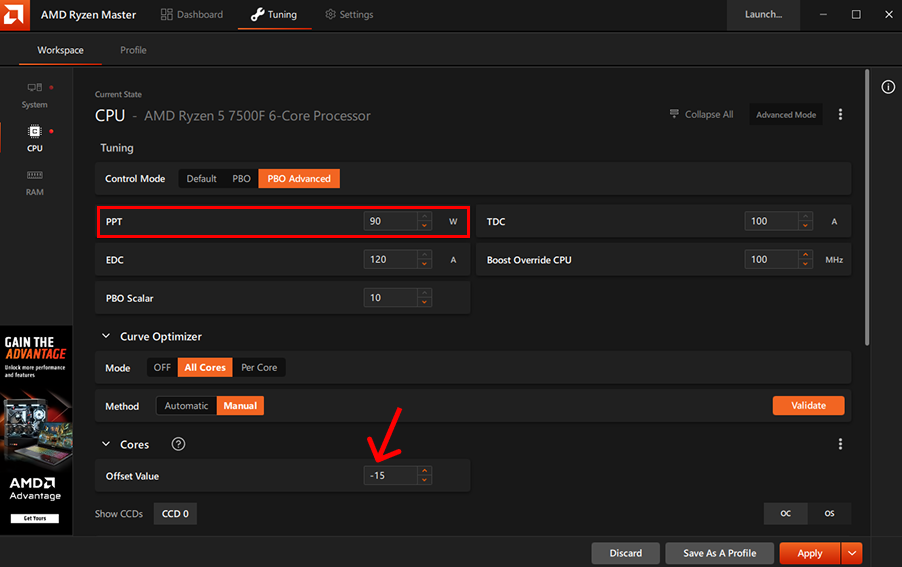Click the Boost Override CPU value field
Screen dimensions: 902x567
771,259
